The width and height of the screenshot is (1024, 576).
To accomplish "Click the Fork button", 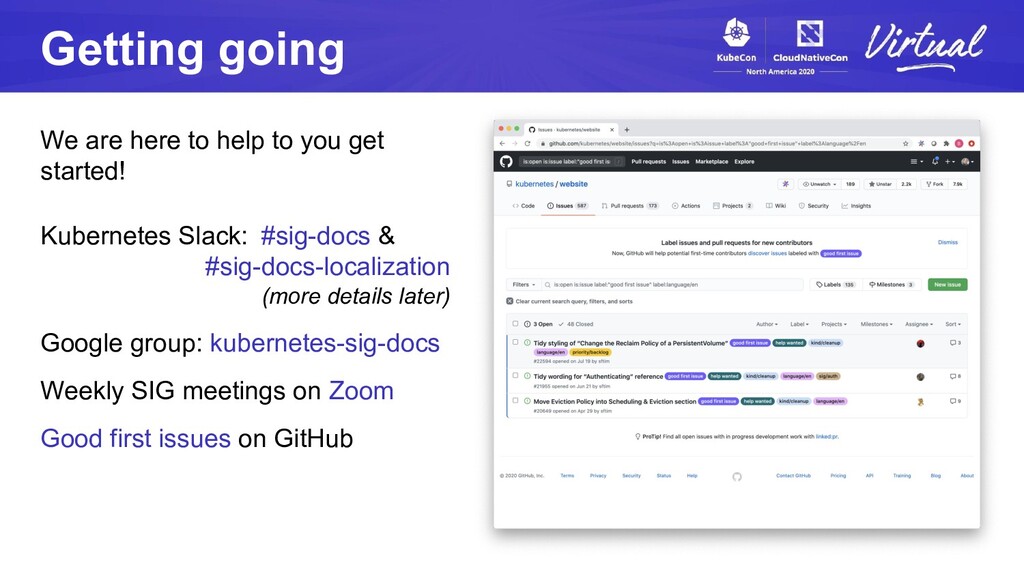I will click(x=935, y=184).
